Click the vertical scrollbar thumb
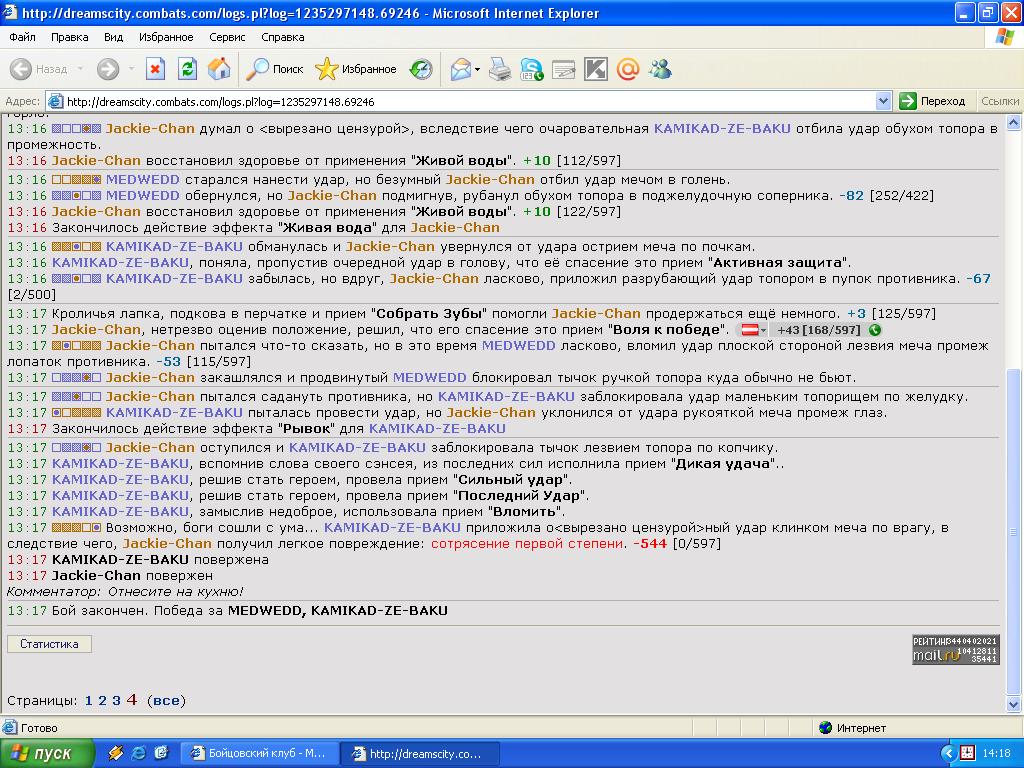Viewport: 1024px width, 768px height. point(1014,532)
